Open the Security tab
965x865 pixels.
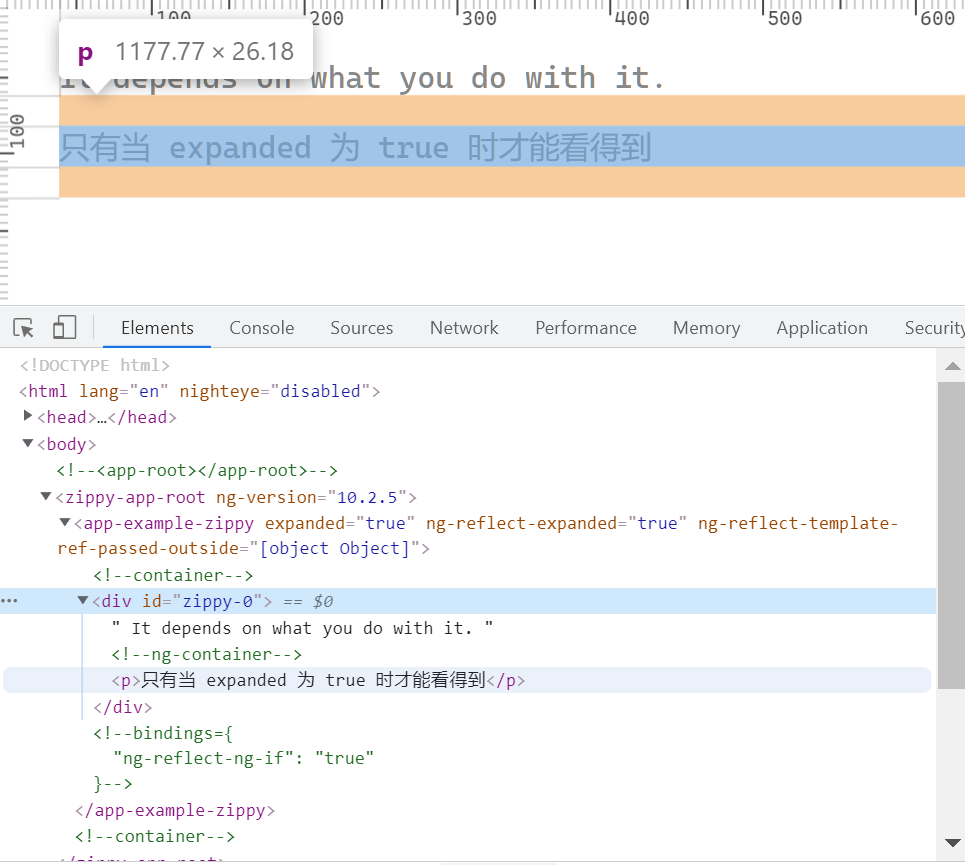pos(934,328)
